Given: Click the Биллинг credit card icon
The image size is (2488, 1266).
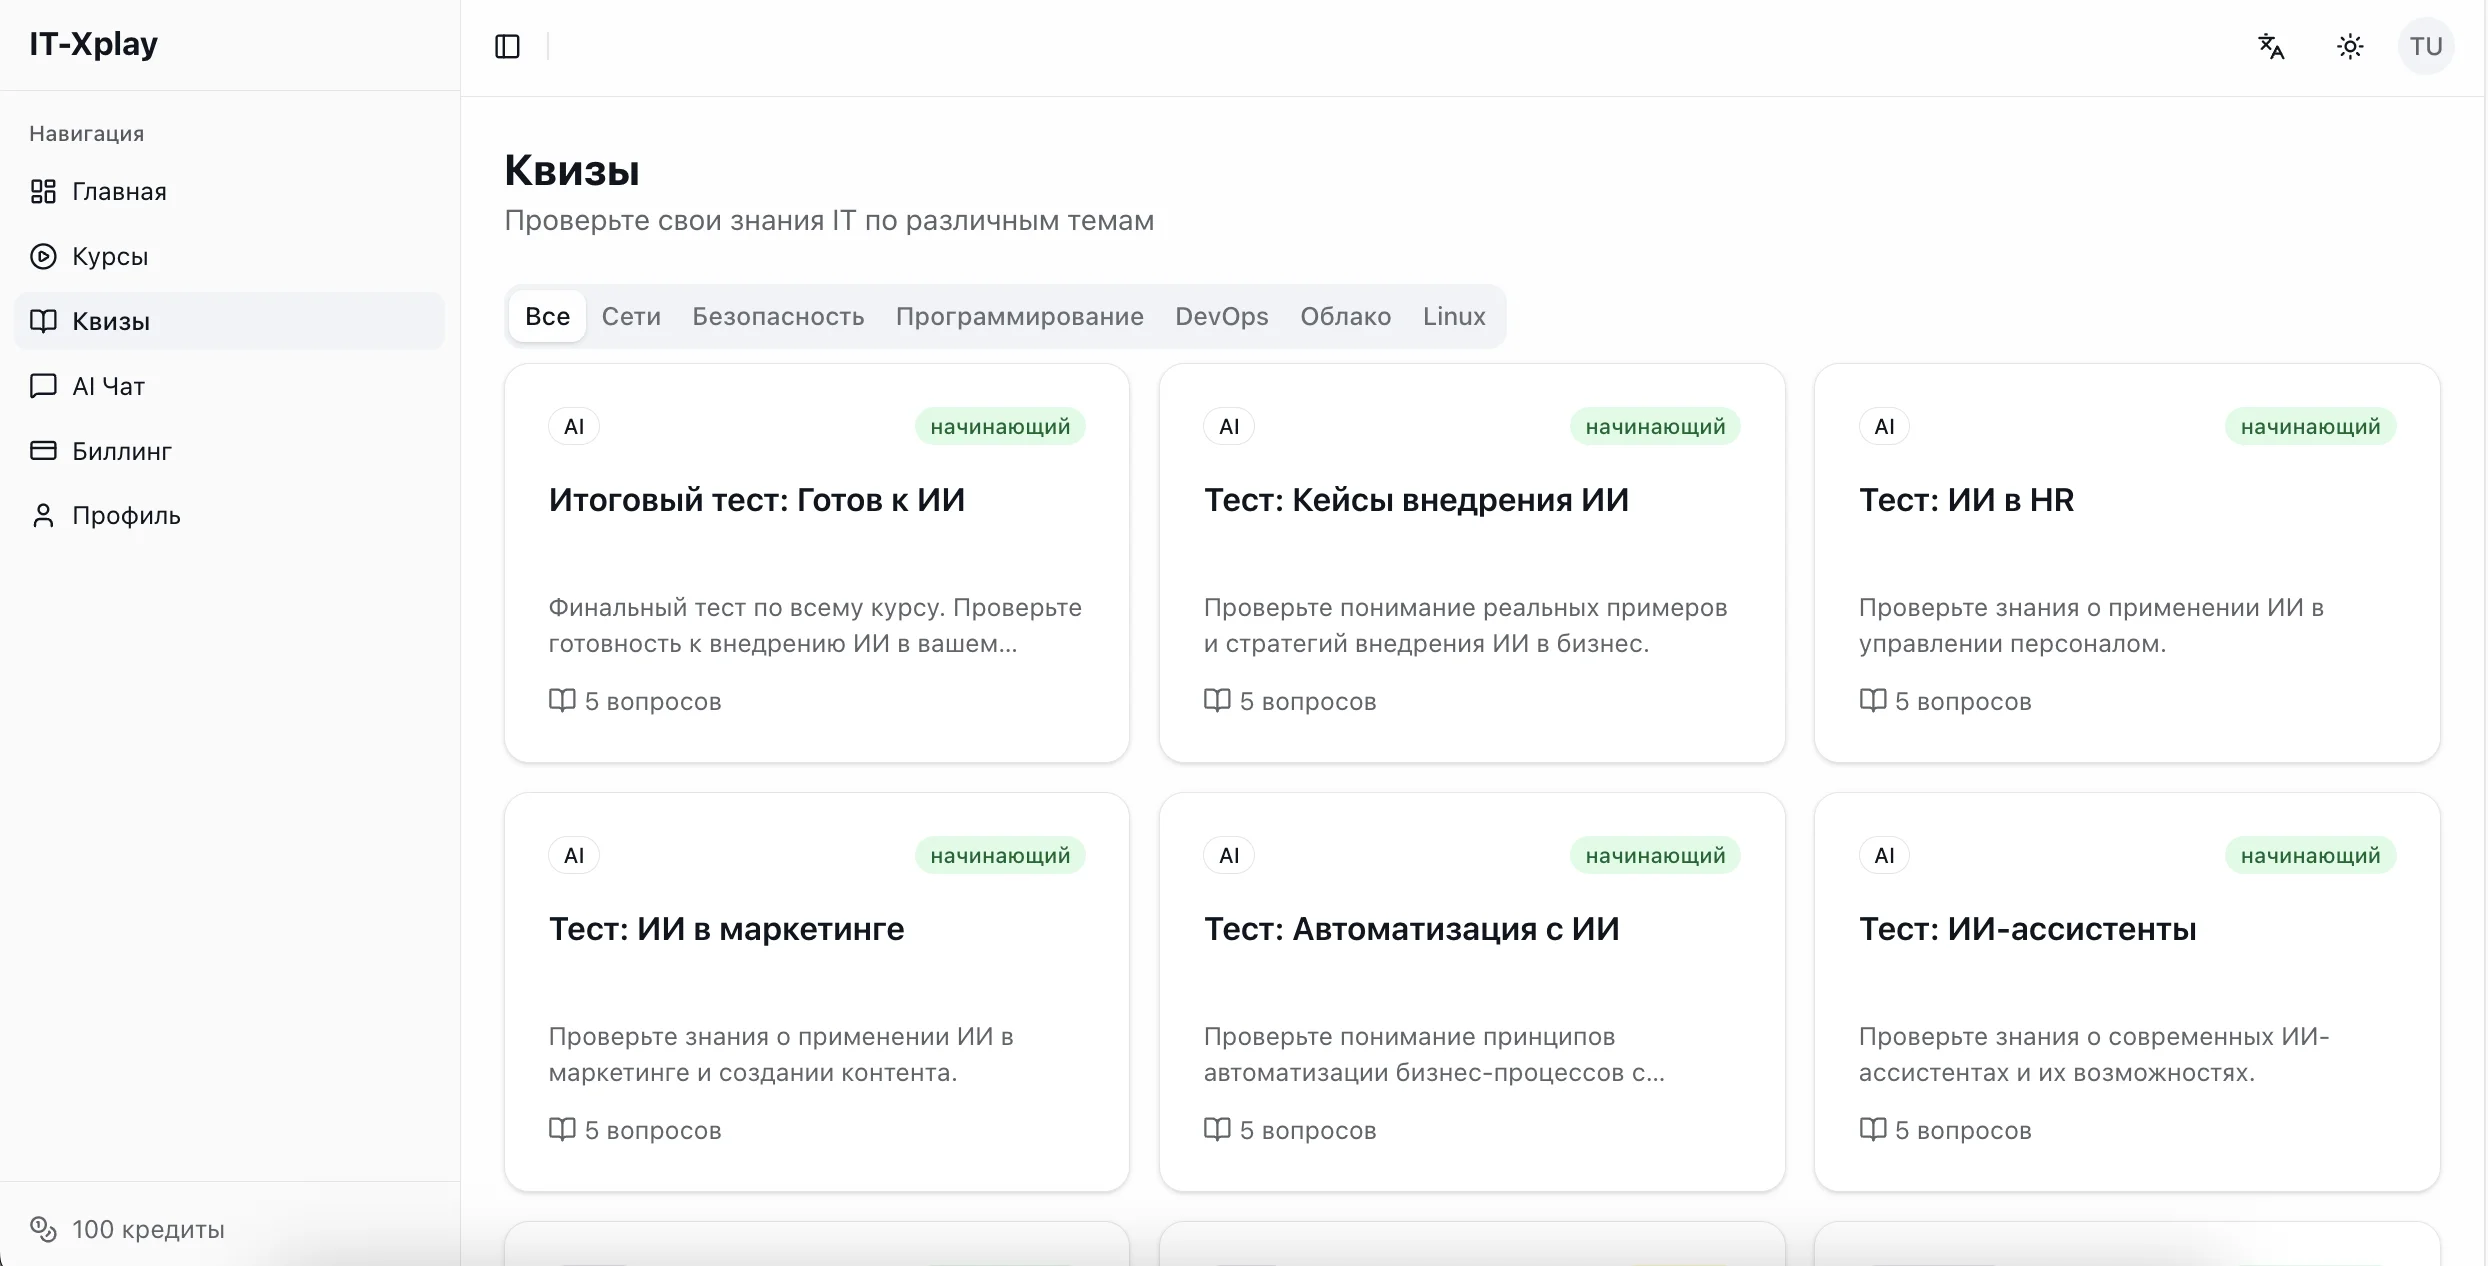Looking at the screenshot, I should [x=44, y=450].
